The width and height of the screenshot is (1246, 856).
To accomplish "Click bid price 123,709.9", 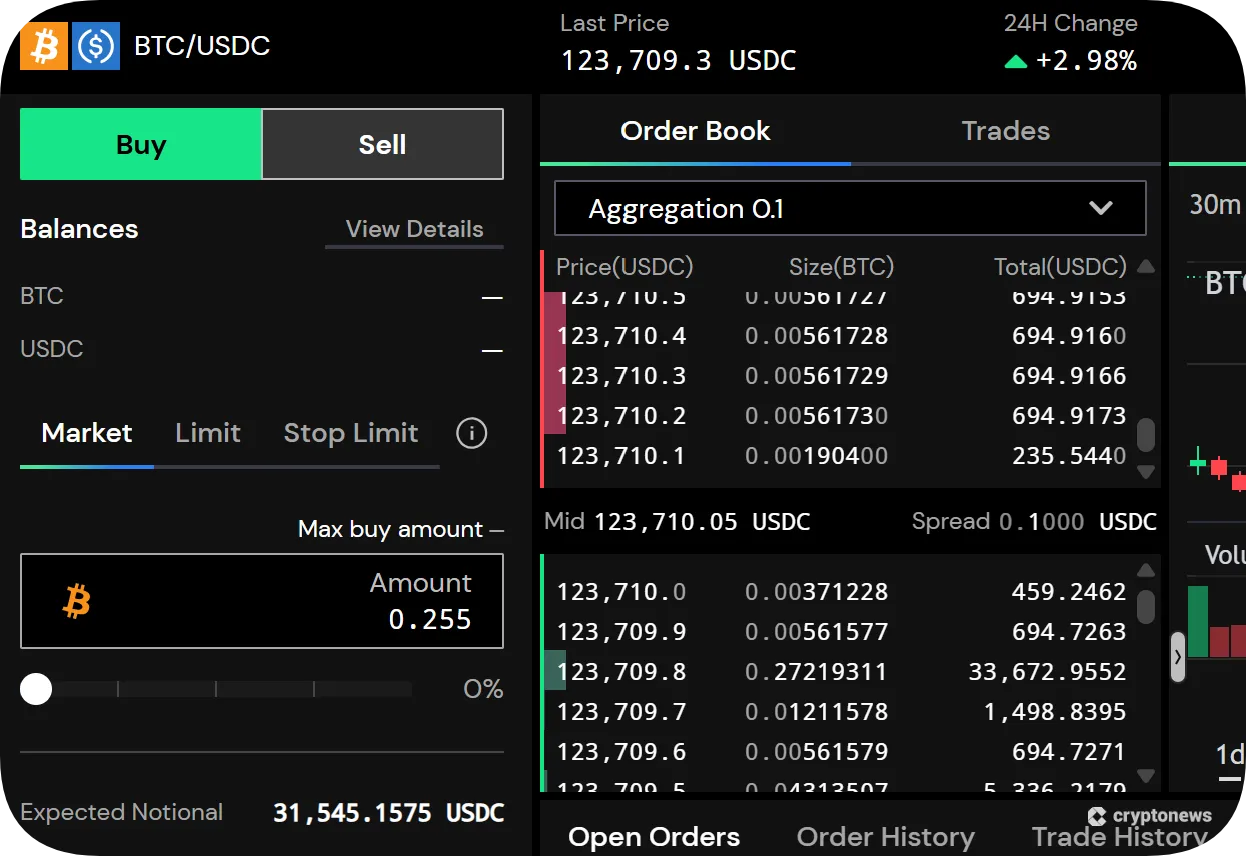I will pyautogui.click(x=621, y=632).
